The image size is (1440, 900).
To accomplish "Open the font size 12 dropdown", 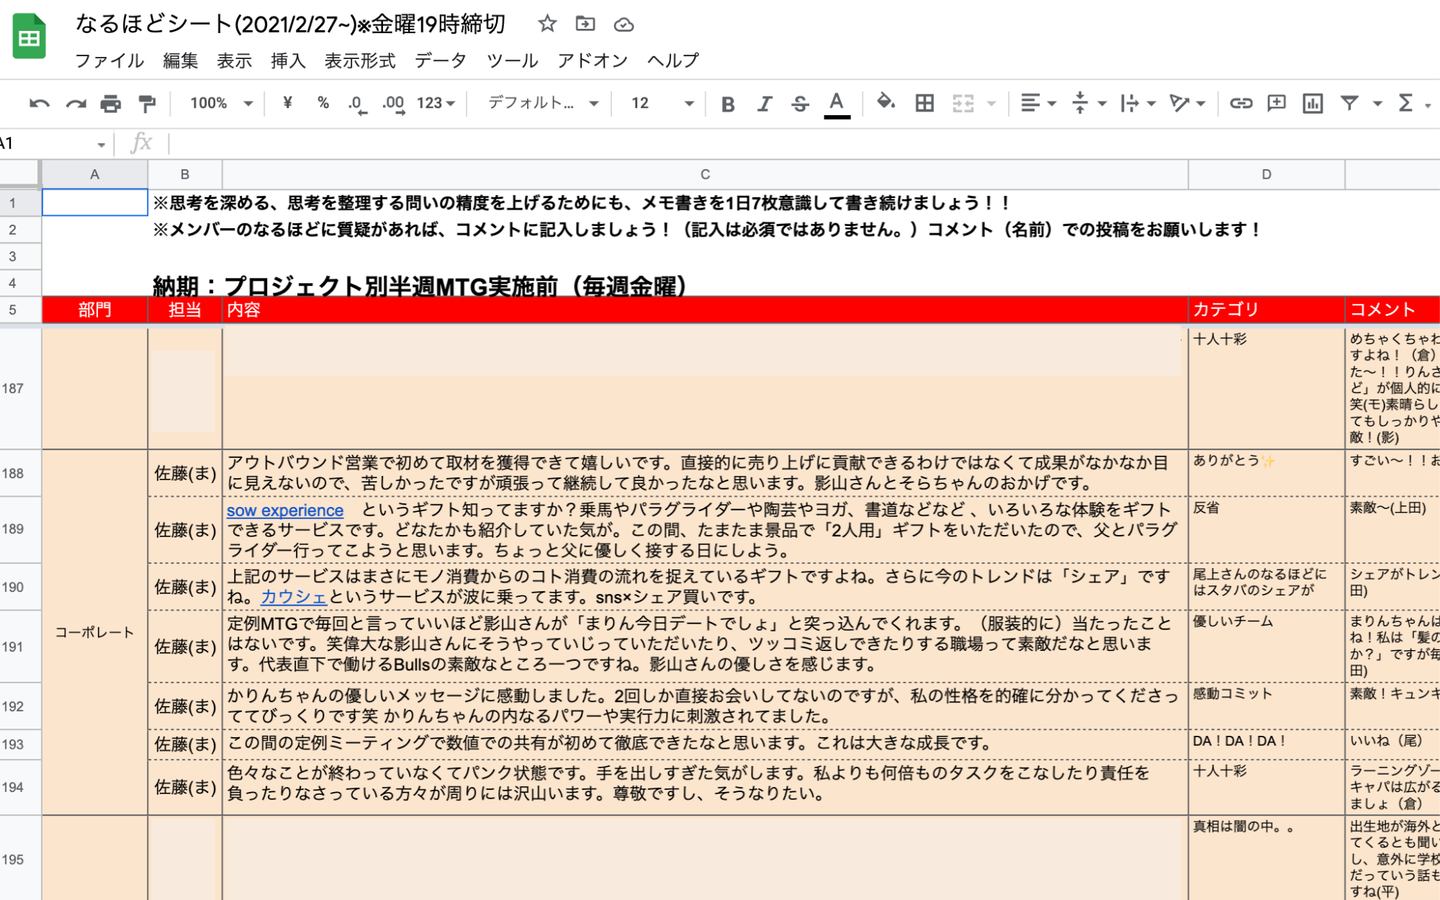I will click(x=661, y=103).
